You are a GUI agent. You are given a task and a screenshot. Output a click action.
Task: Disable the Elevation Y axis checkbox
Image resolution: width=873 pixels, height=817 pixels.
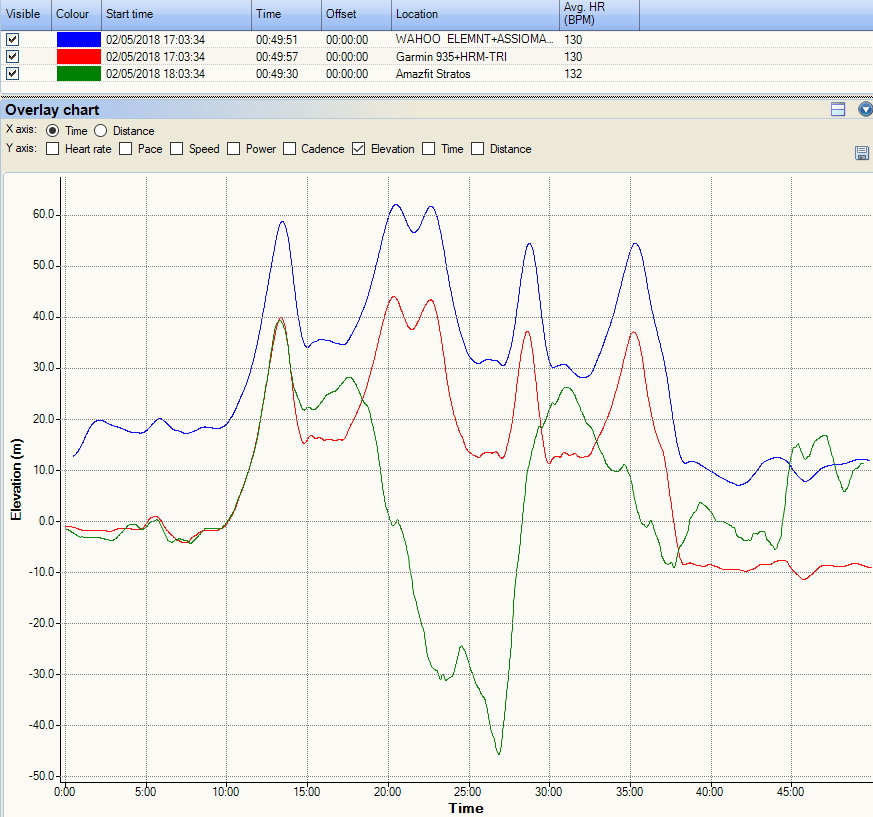pyautogui.click(x=359, y=149)
